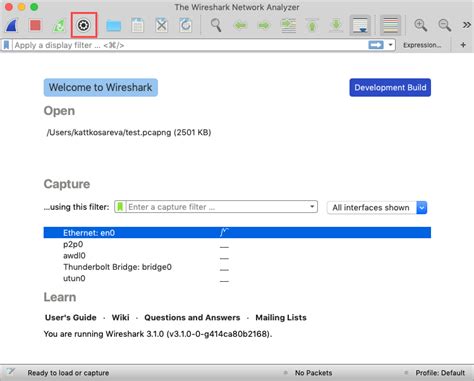This screenshot has height=381, width=474.
Task: Open Questions and Answers link
Action: 192,317
